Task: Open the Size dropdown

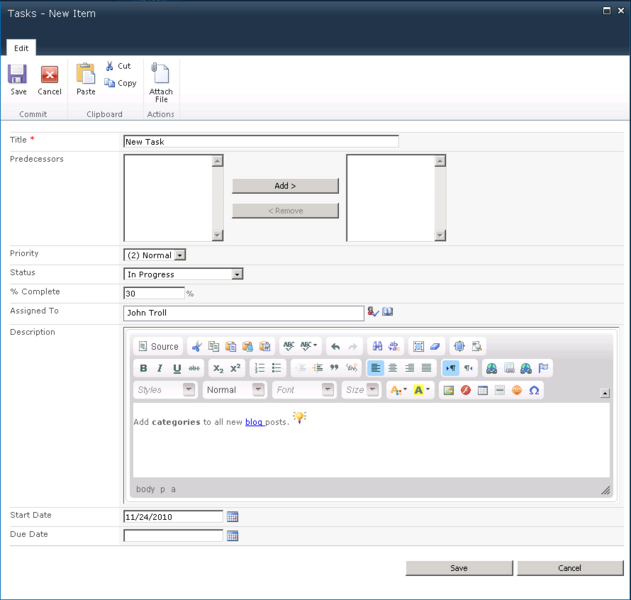Action: 361,390
